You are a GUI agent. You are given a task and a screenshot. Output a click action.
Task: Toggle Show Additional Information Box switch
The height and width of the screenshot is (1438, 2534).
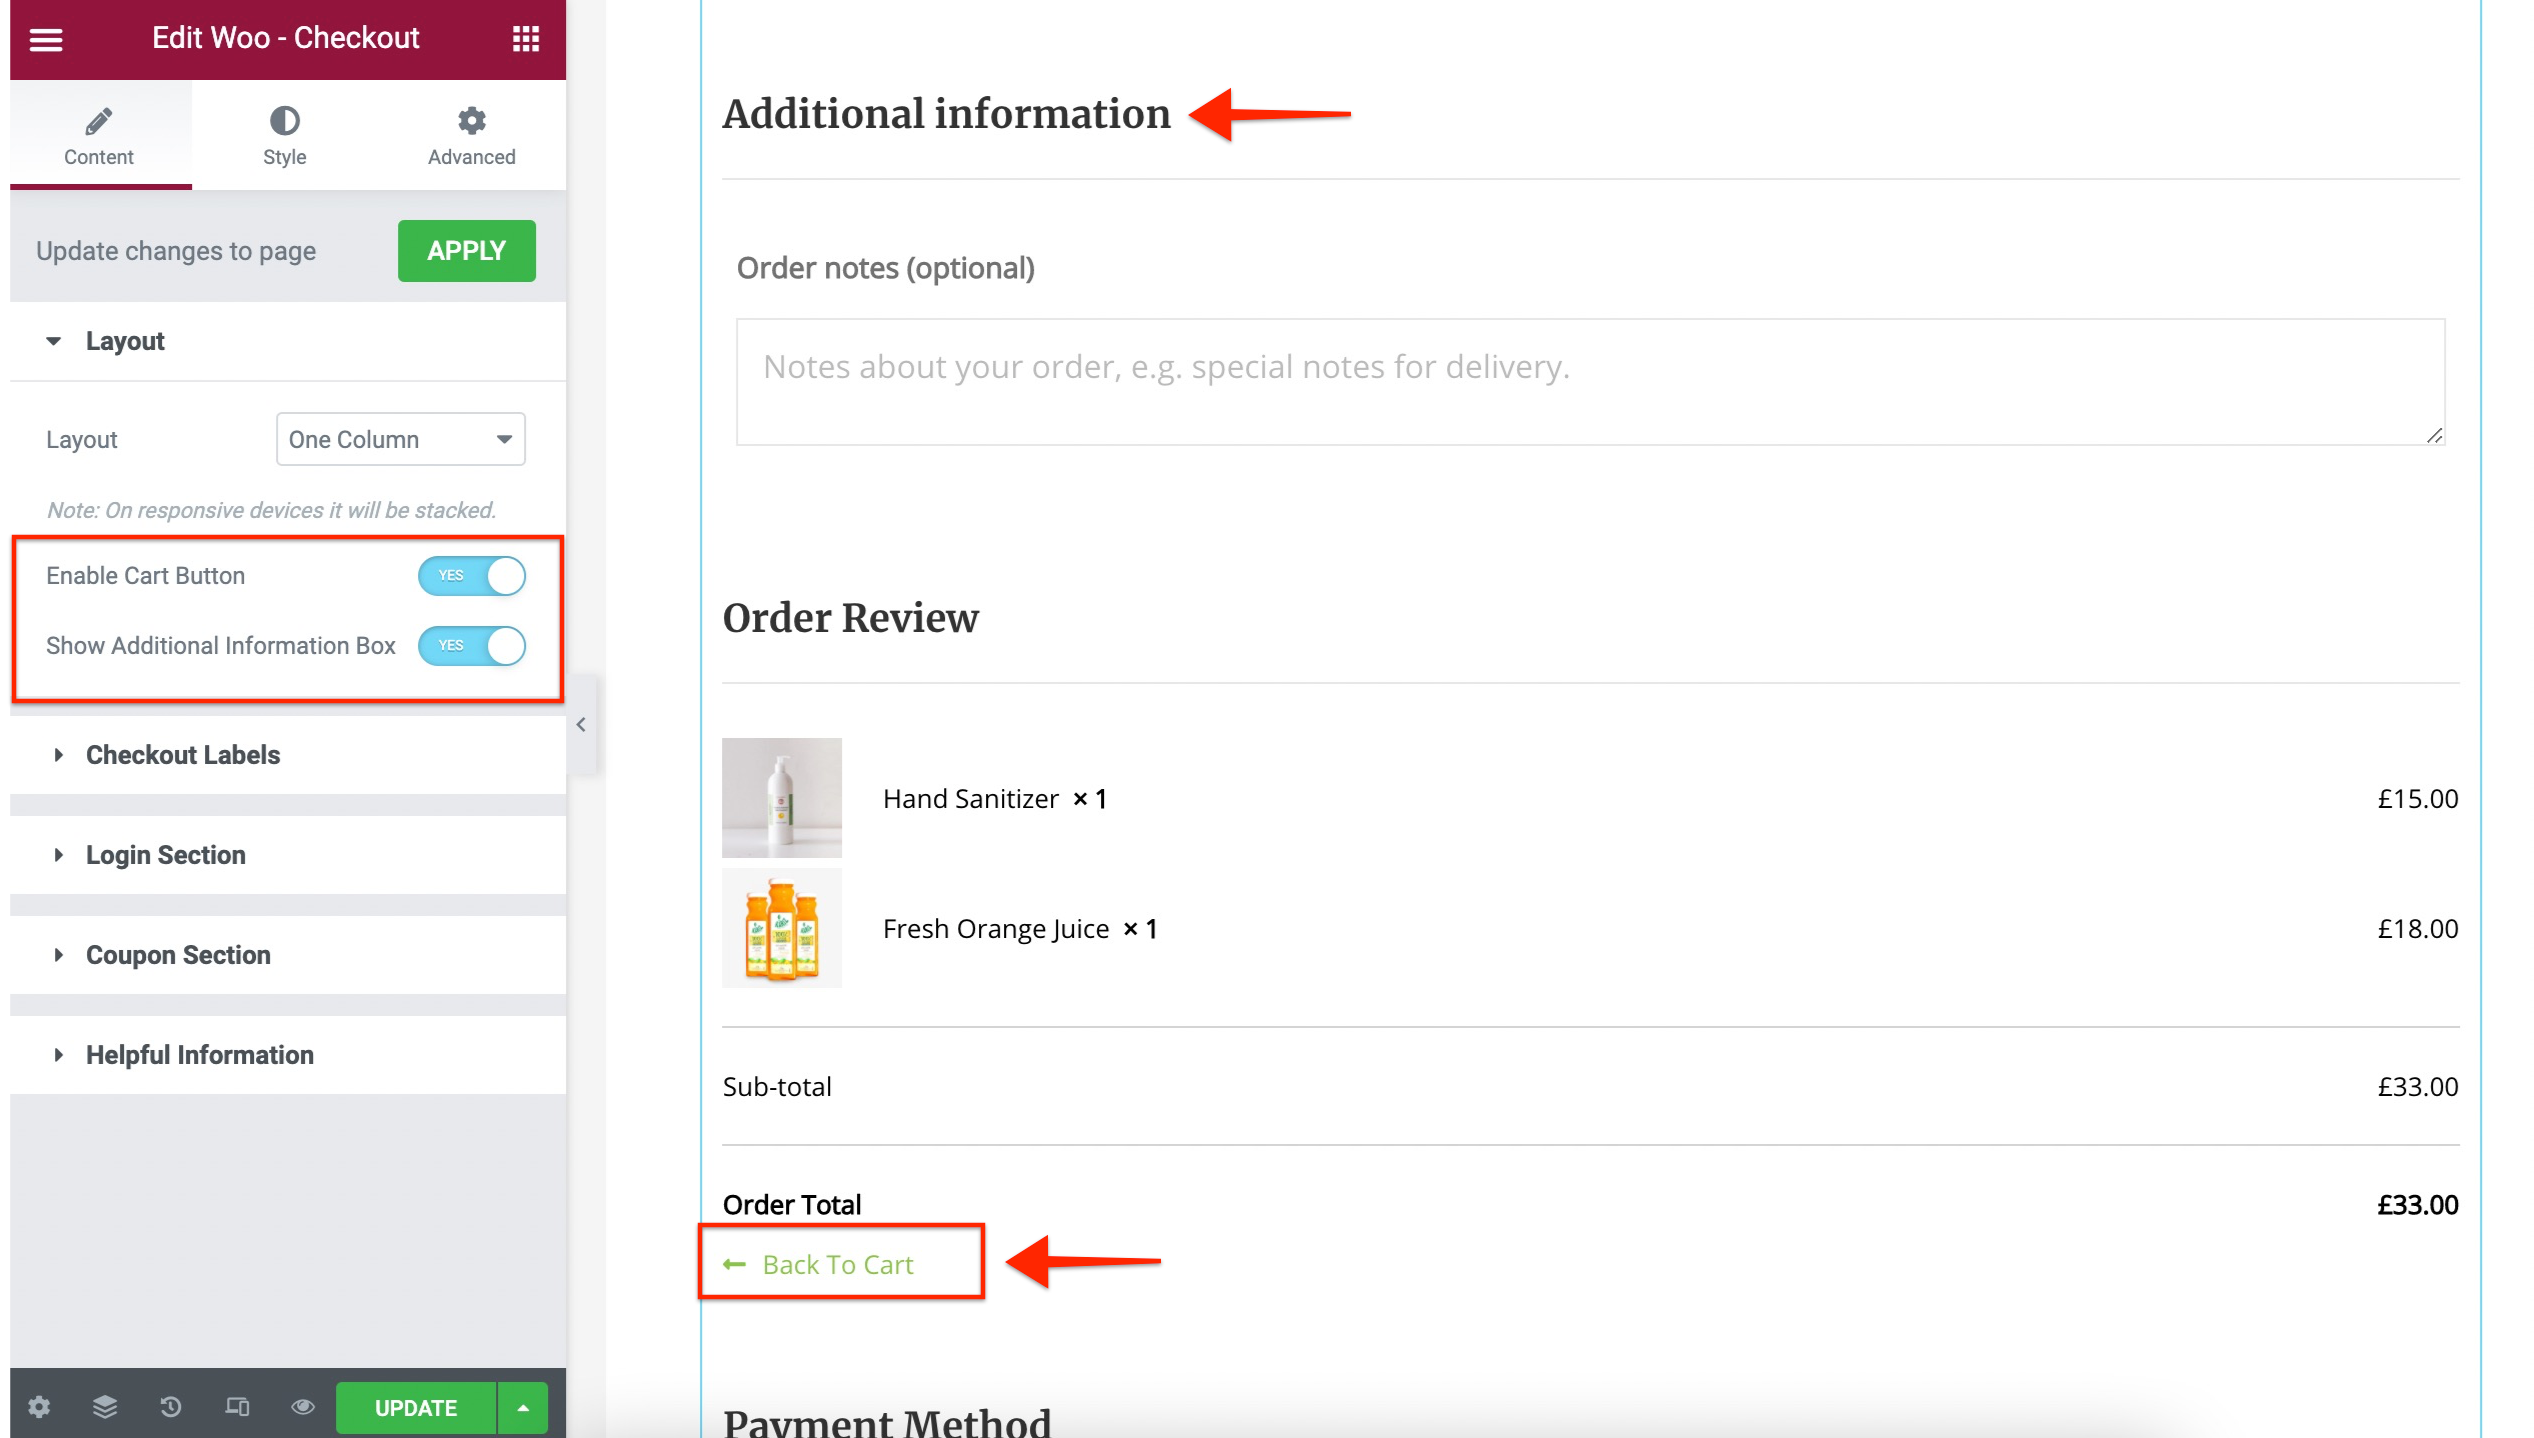[472, 646]
